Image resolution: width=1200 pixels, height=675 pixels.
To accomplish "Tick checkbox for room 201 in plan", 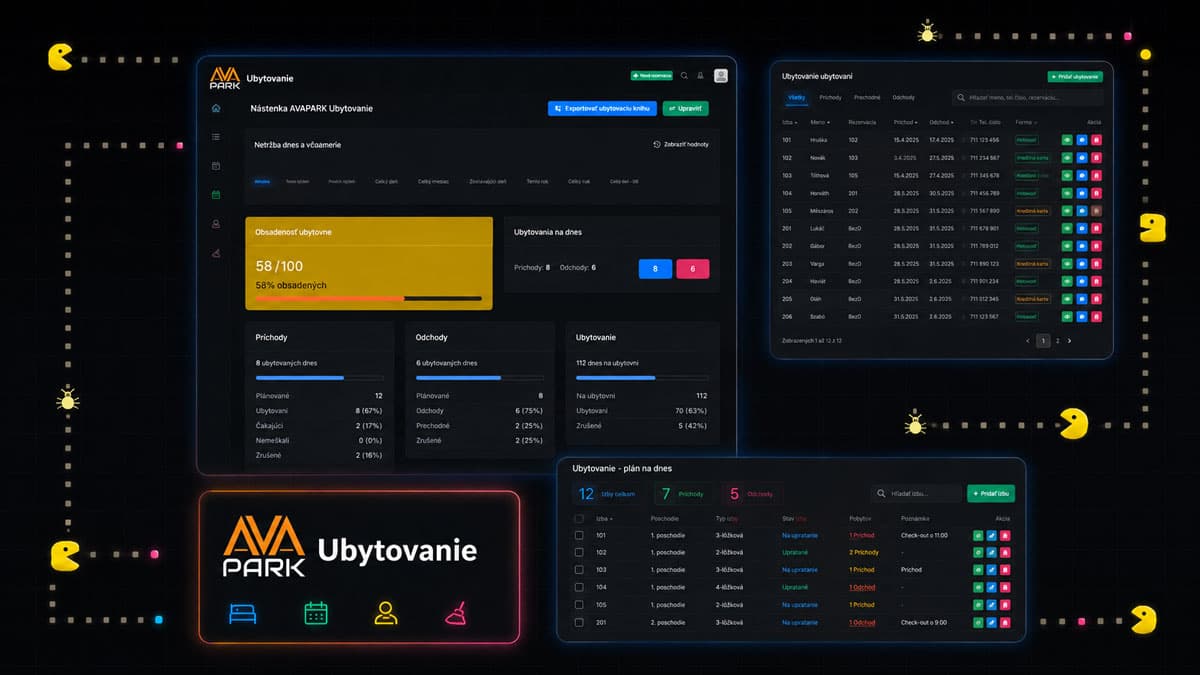I will point(579,622).
